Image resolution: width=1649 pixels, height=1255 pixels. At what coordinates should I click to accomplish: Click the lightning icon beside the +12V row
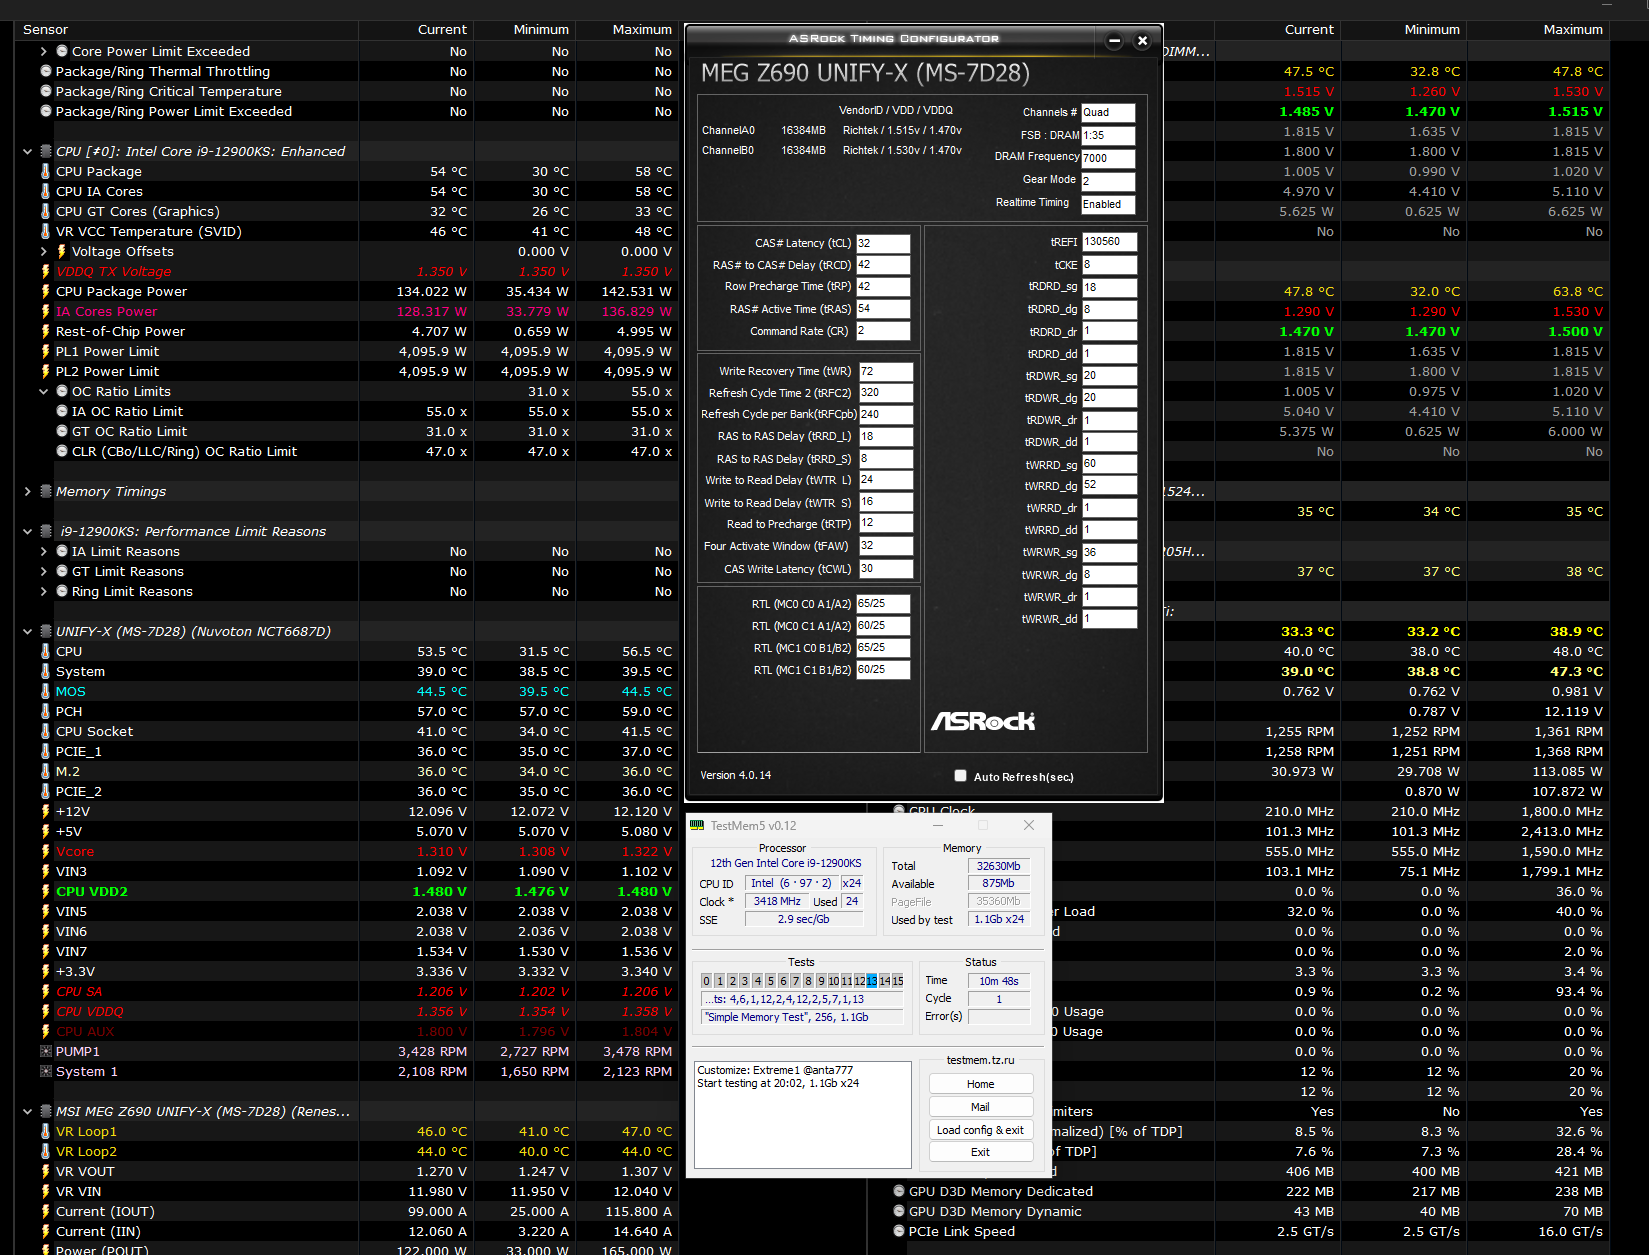point(45,811)
